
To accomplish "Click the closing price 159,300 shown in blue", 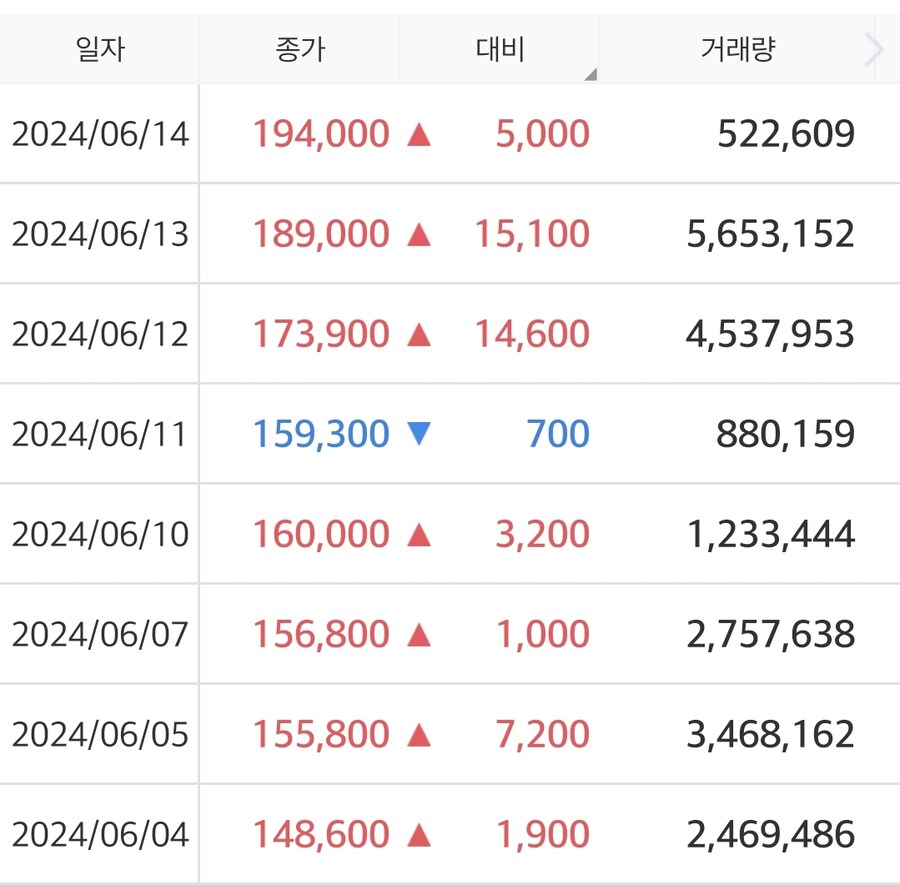I will click(322, 433).
